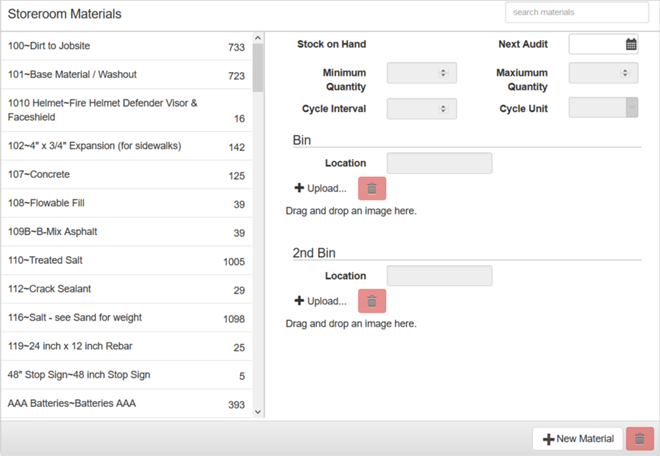The width and height of the screenshot is (660, 456).
Task: Click the search materials field
Action: point(577,13)
